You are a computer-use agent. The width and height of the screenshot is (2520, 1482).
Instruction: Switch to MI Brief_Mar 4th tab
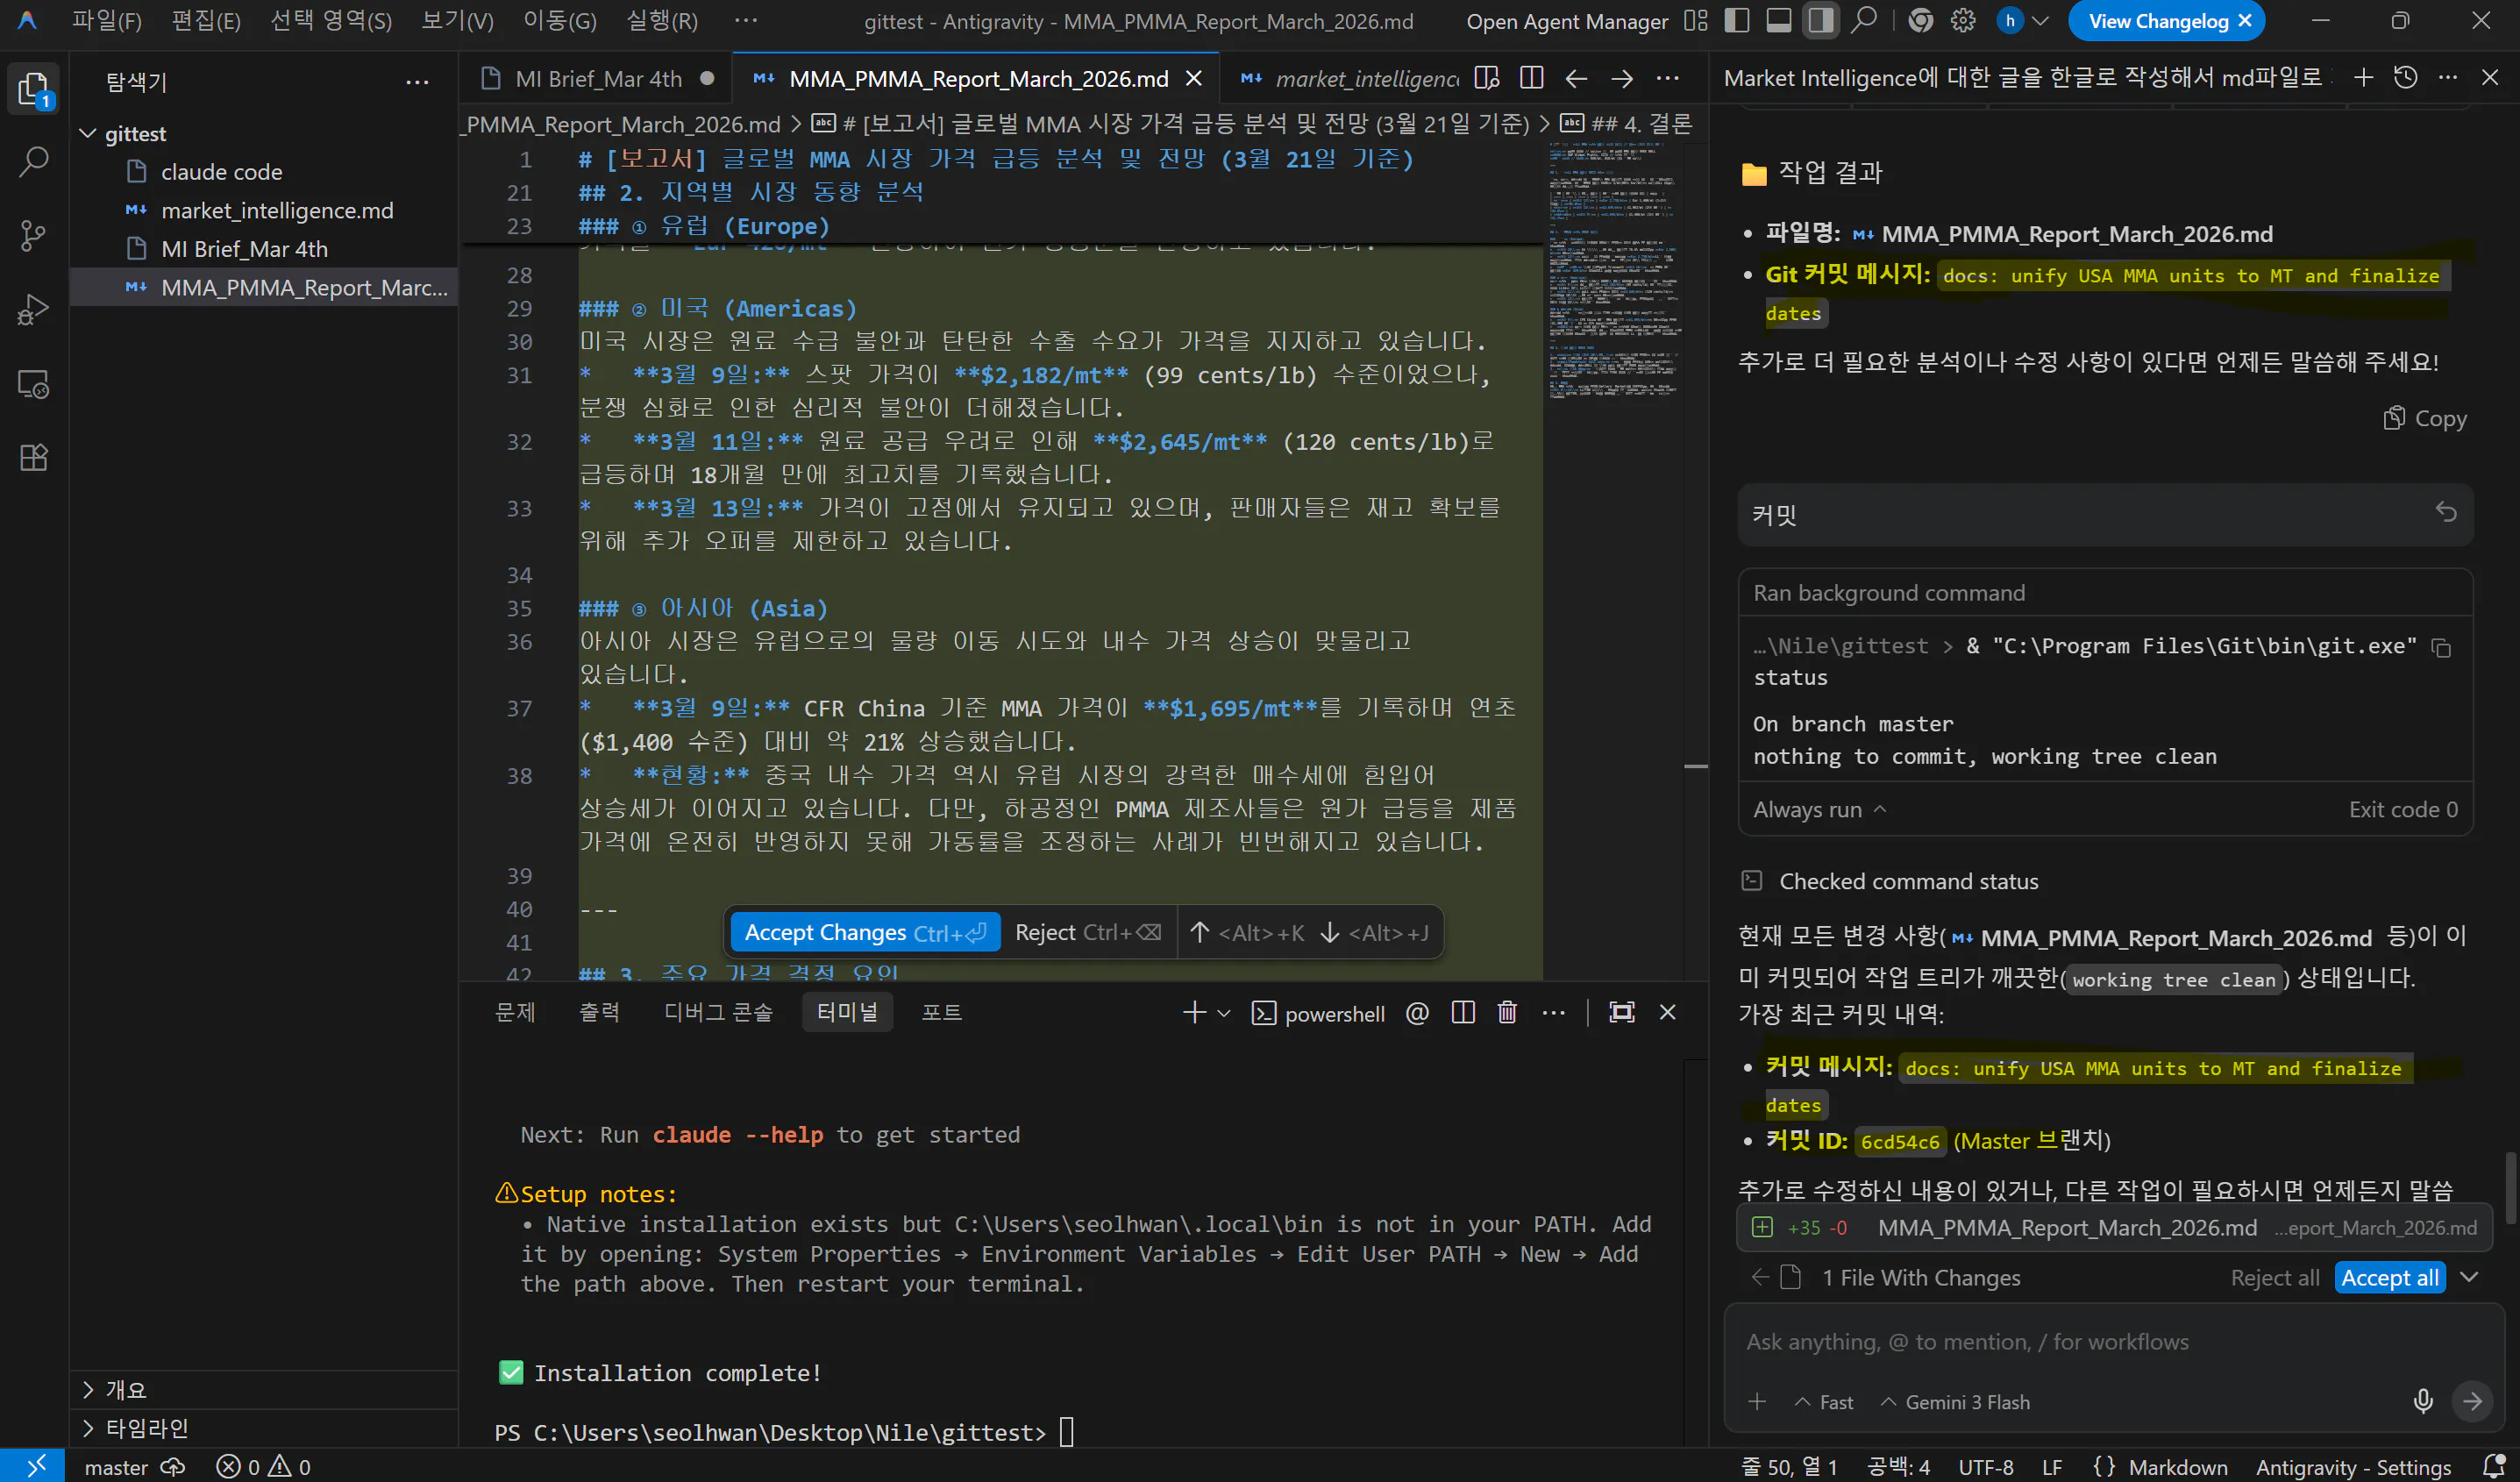598,78
